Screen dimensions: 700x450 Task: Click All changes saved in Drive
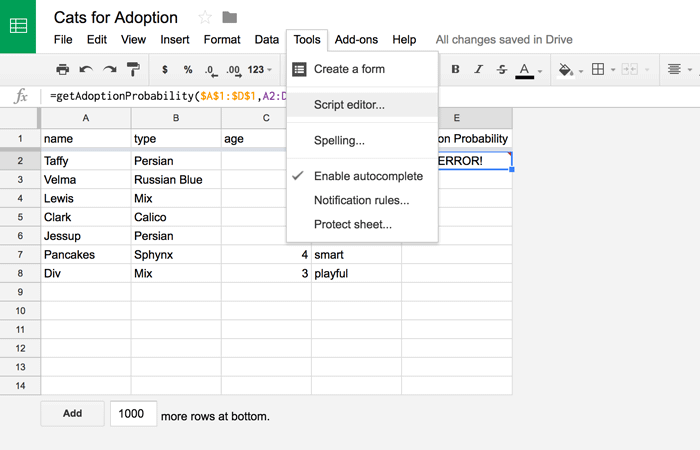(504, 40)
